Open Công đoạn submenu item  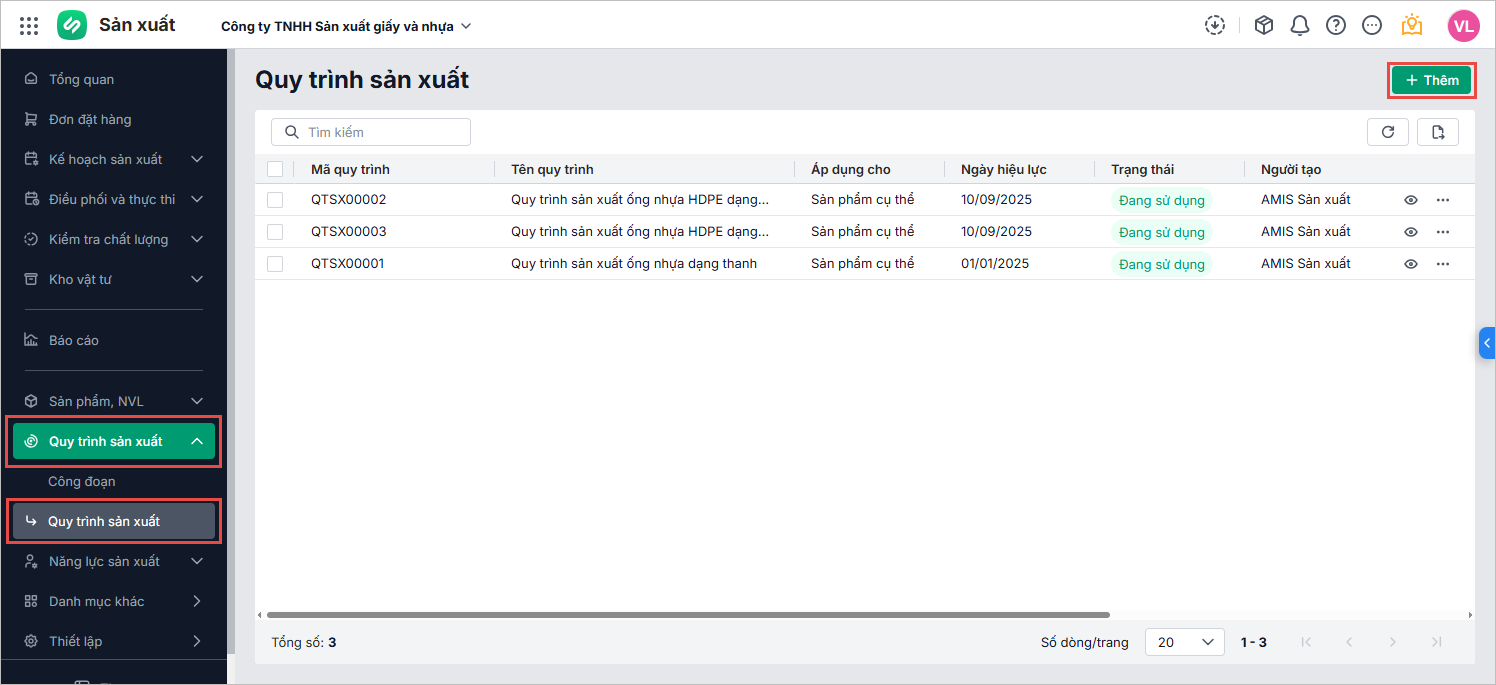114,481
